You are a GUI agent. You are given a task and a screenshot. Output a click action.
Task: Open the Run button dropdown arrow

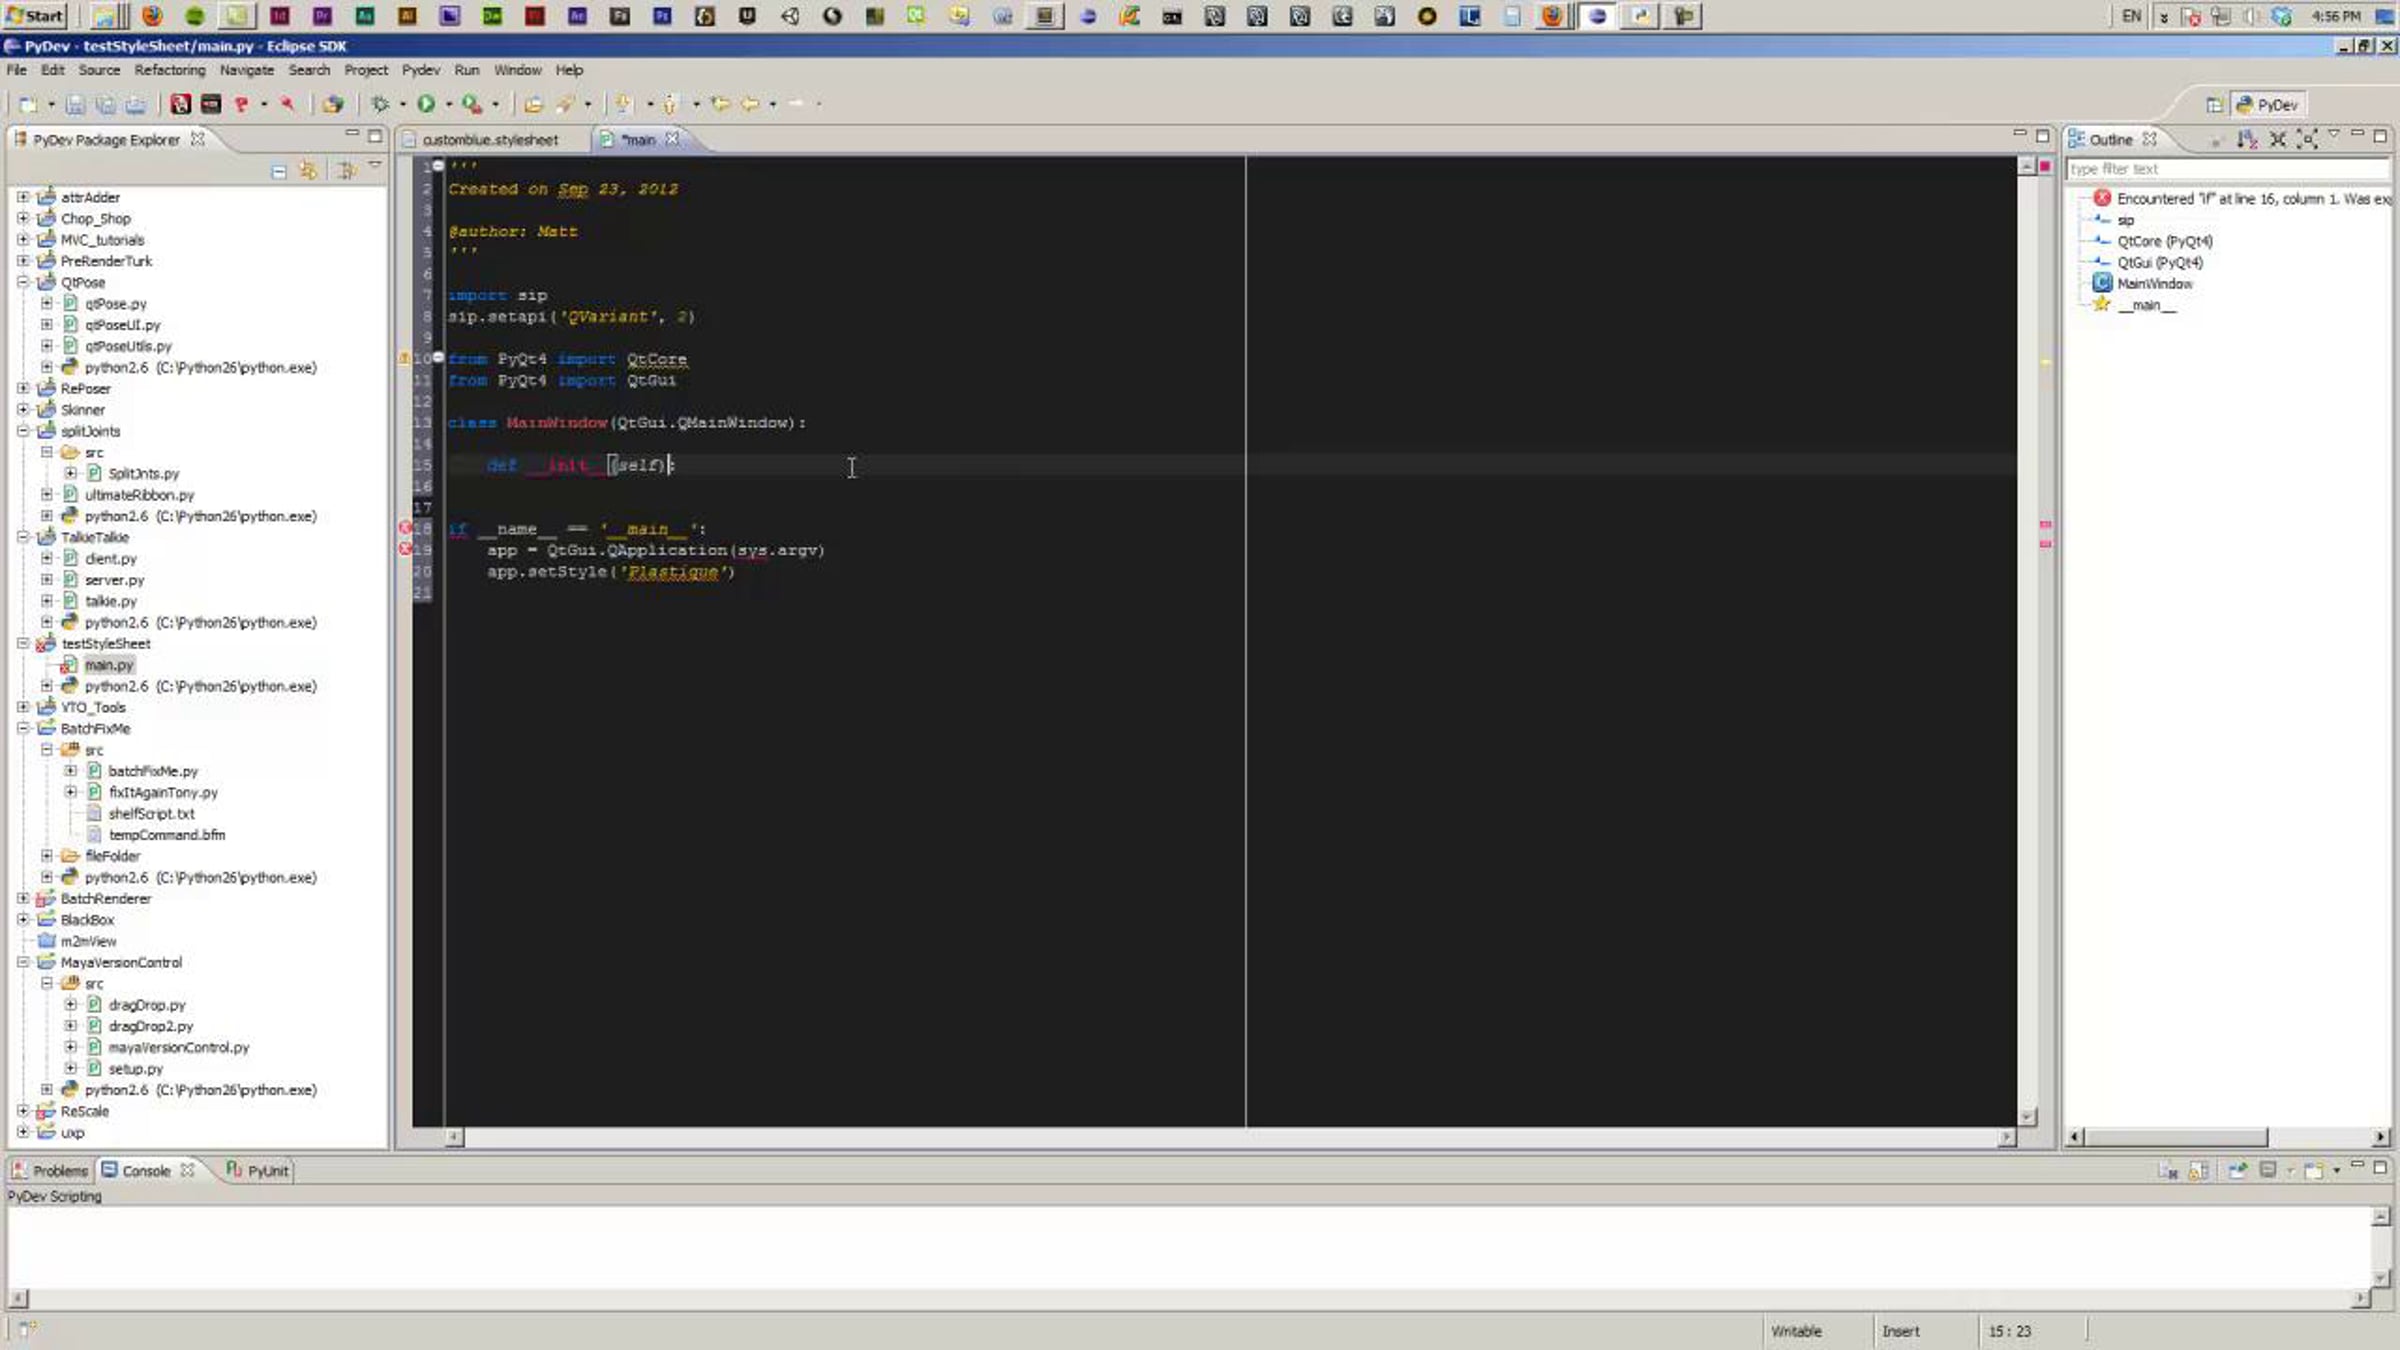448,104
